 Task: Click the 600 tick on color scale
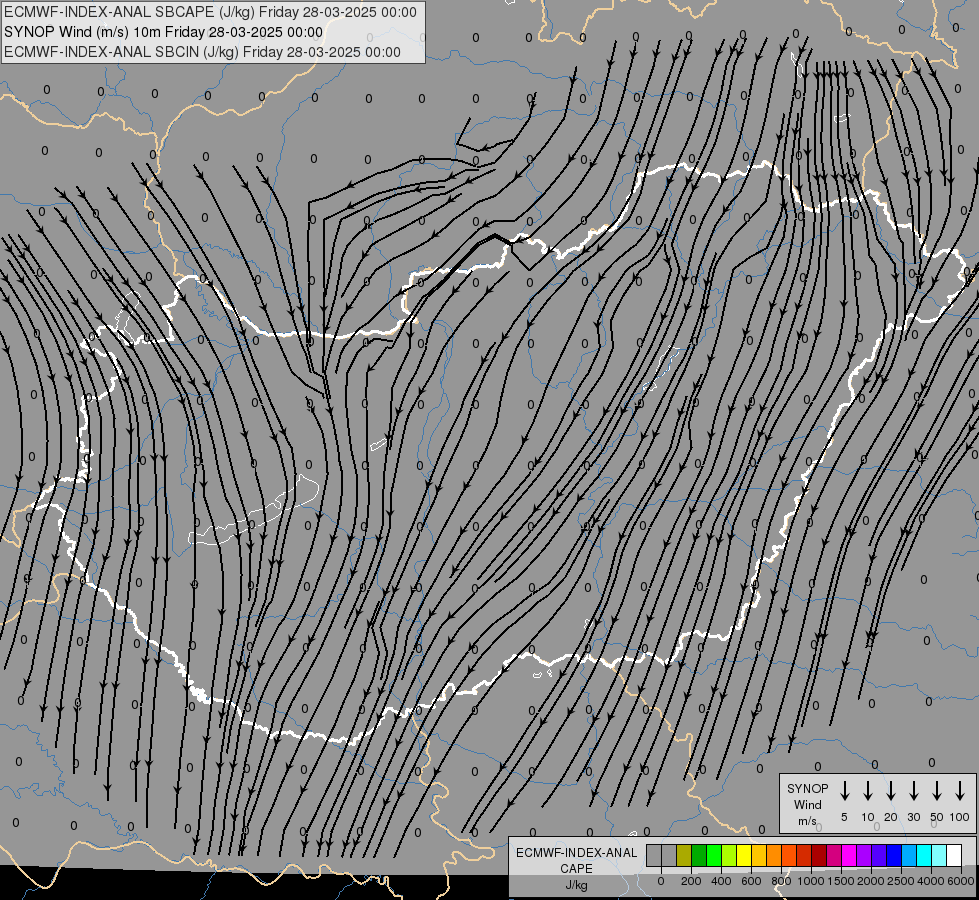pos(751,881)
